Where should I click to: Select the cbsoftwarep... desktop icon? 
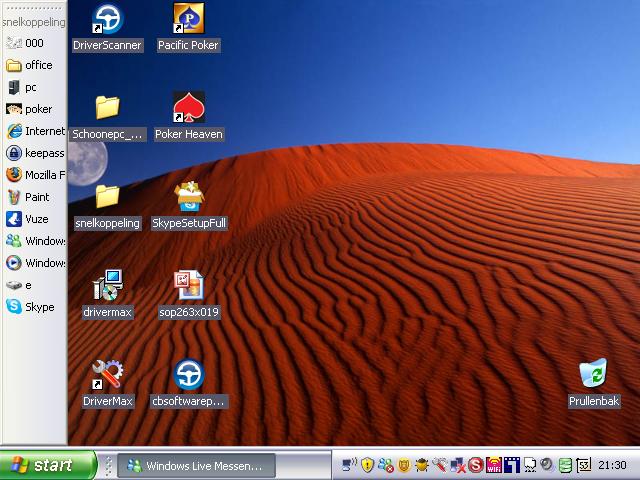189,384
